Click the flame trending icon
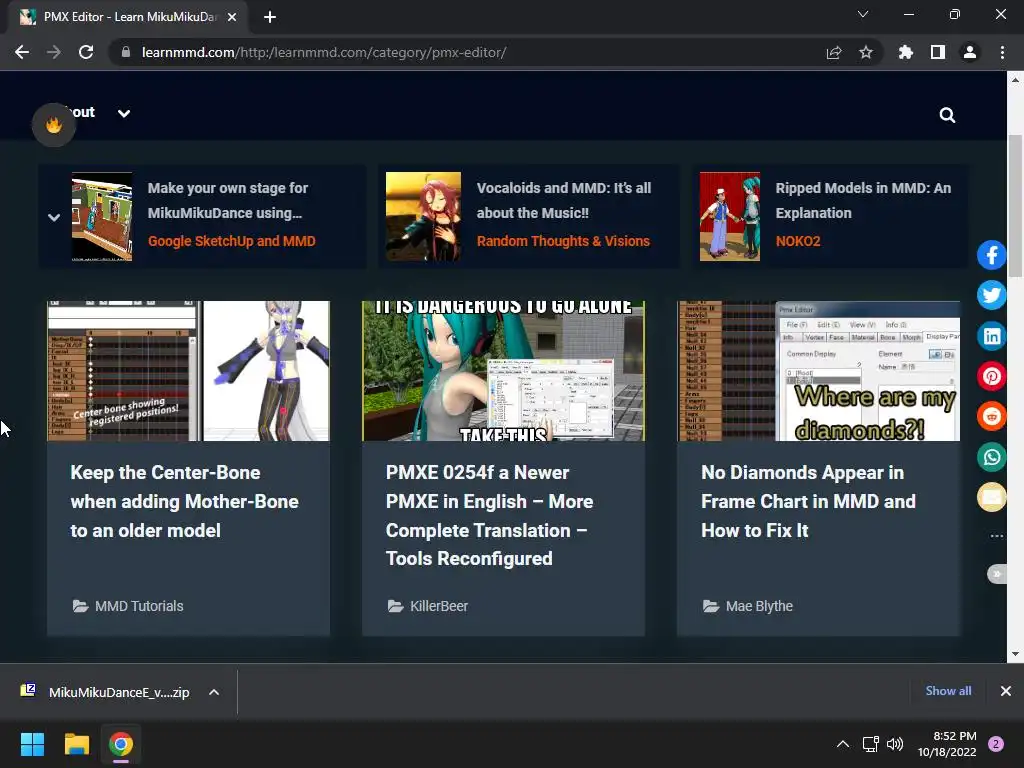This screenshot has width=1024, height=768. click(54, 124)
